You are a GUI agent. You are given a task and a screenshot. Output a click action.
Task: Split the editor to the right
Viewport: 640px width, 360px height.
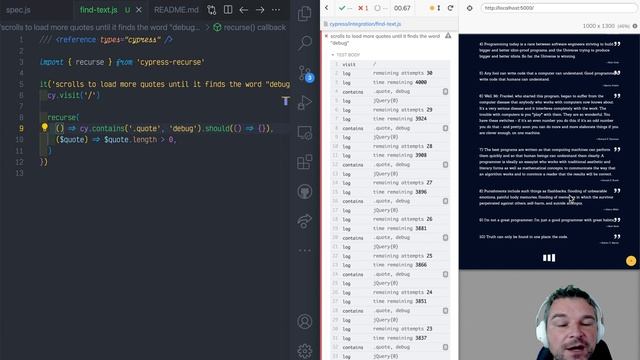[x=228, y=10]
